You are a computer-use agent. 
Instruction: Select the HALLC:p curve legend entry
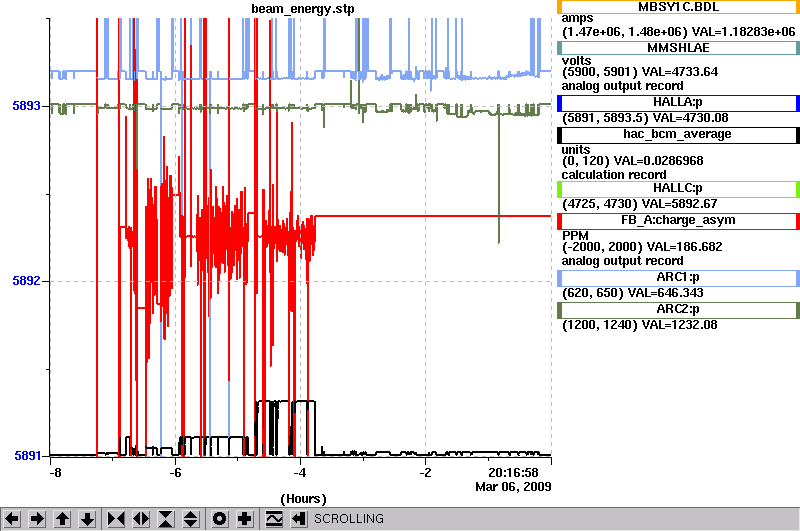(678, 189)
